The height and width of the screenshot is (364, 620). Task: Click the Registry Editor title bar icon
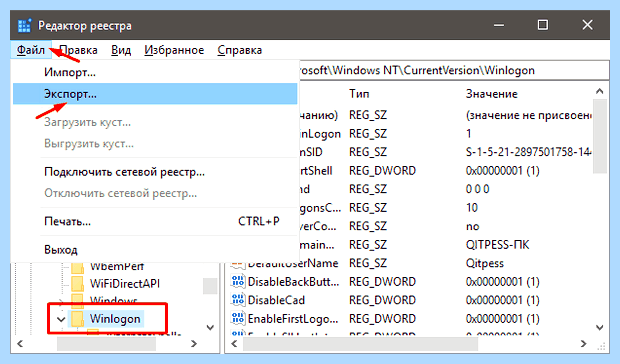point(24,26)
